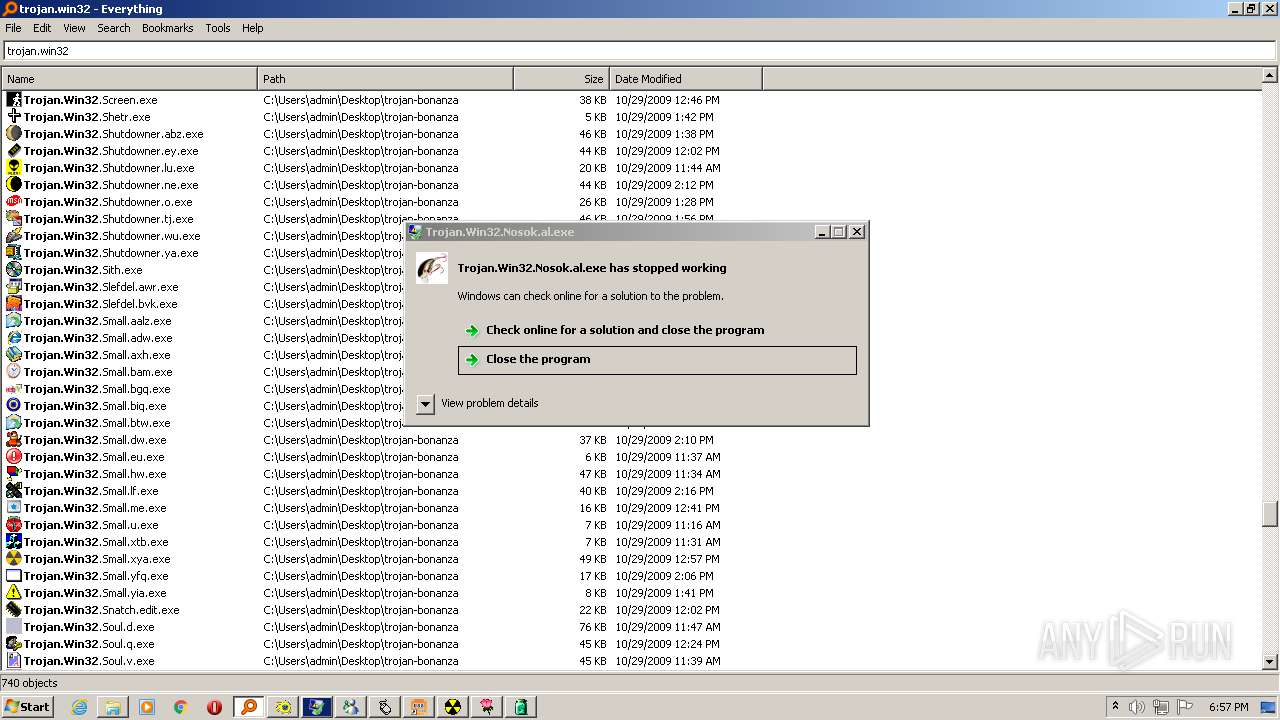Open the Tools menu

(x=218, y=28)
